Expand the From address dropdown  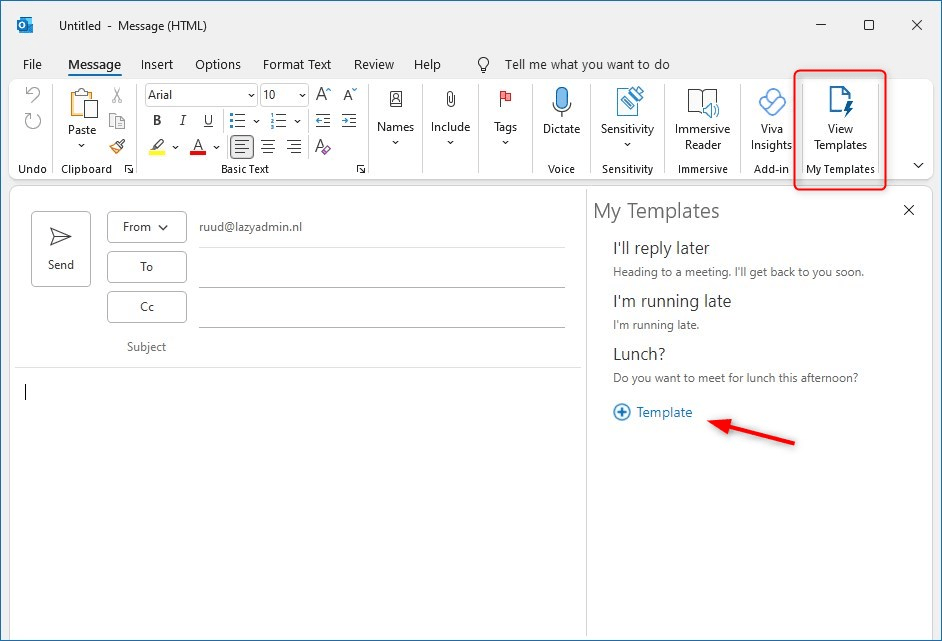(x=146, y=227)
